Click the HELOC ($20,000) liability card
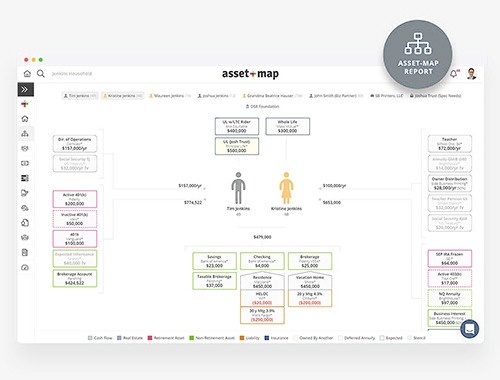The width and height of the screenshot is (500, 380). tap(262, 298)
